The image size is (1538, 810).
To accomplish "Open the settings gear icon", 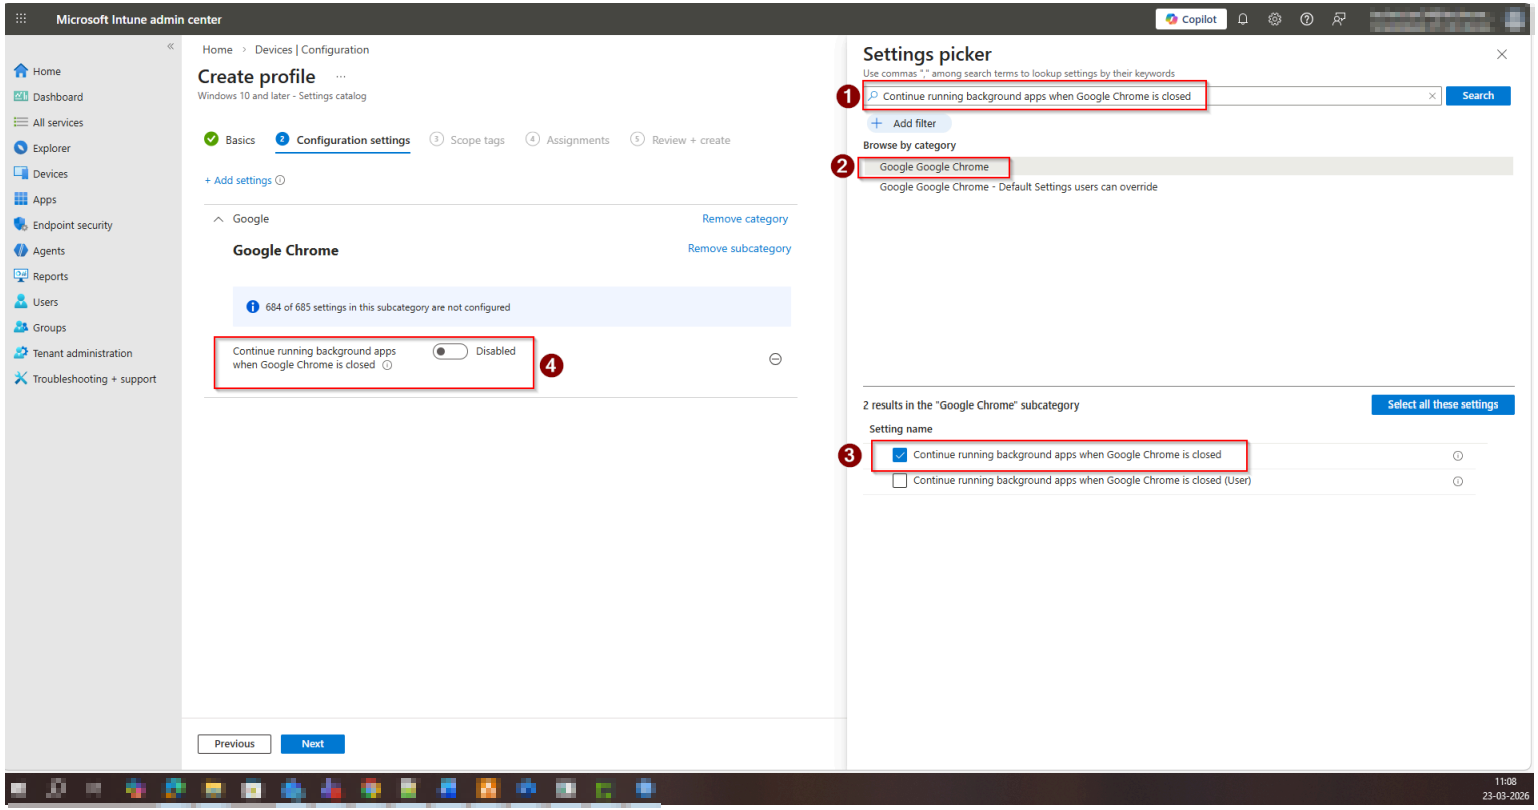I will [x=1275, y=19].
